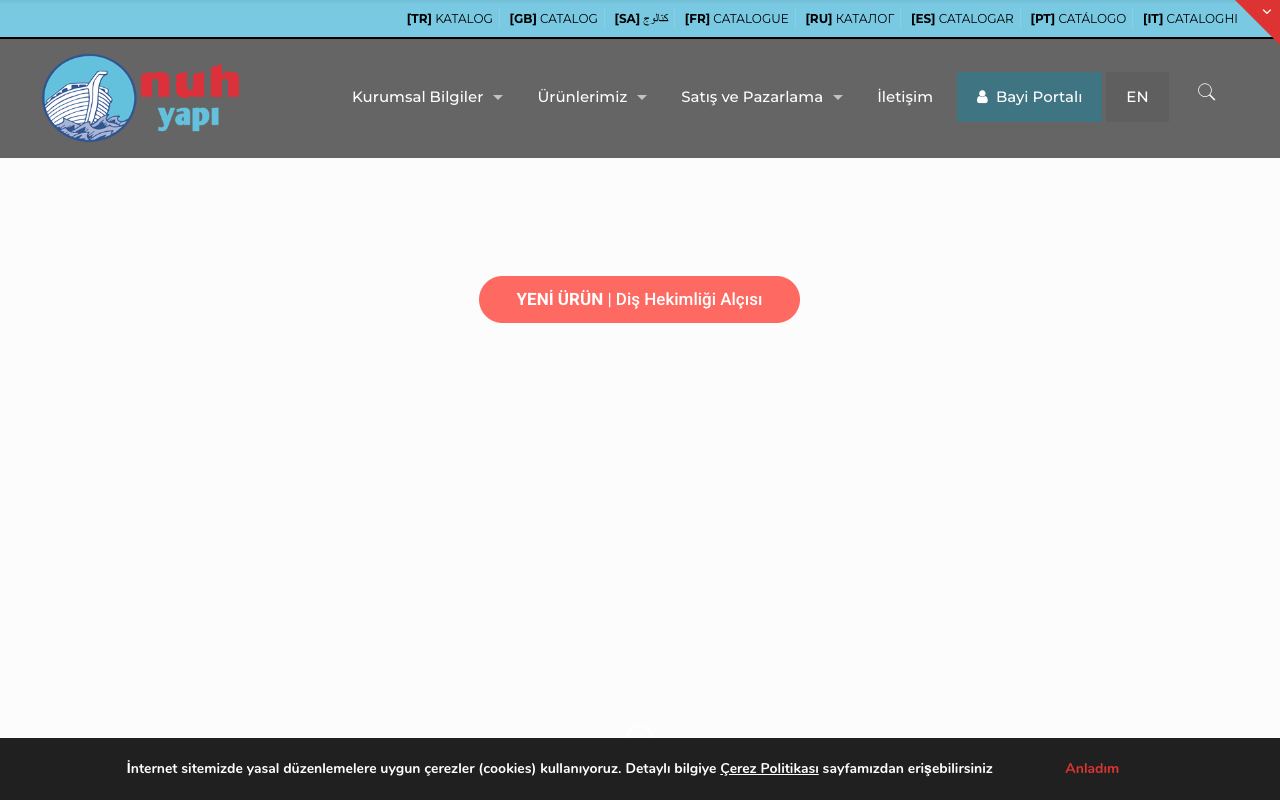The image size is (1280, 800).
Task: Open the Çerez Politikası link
Action: coord(769,768)
